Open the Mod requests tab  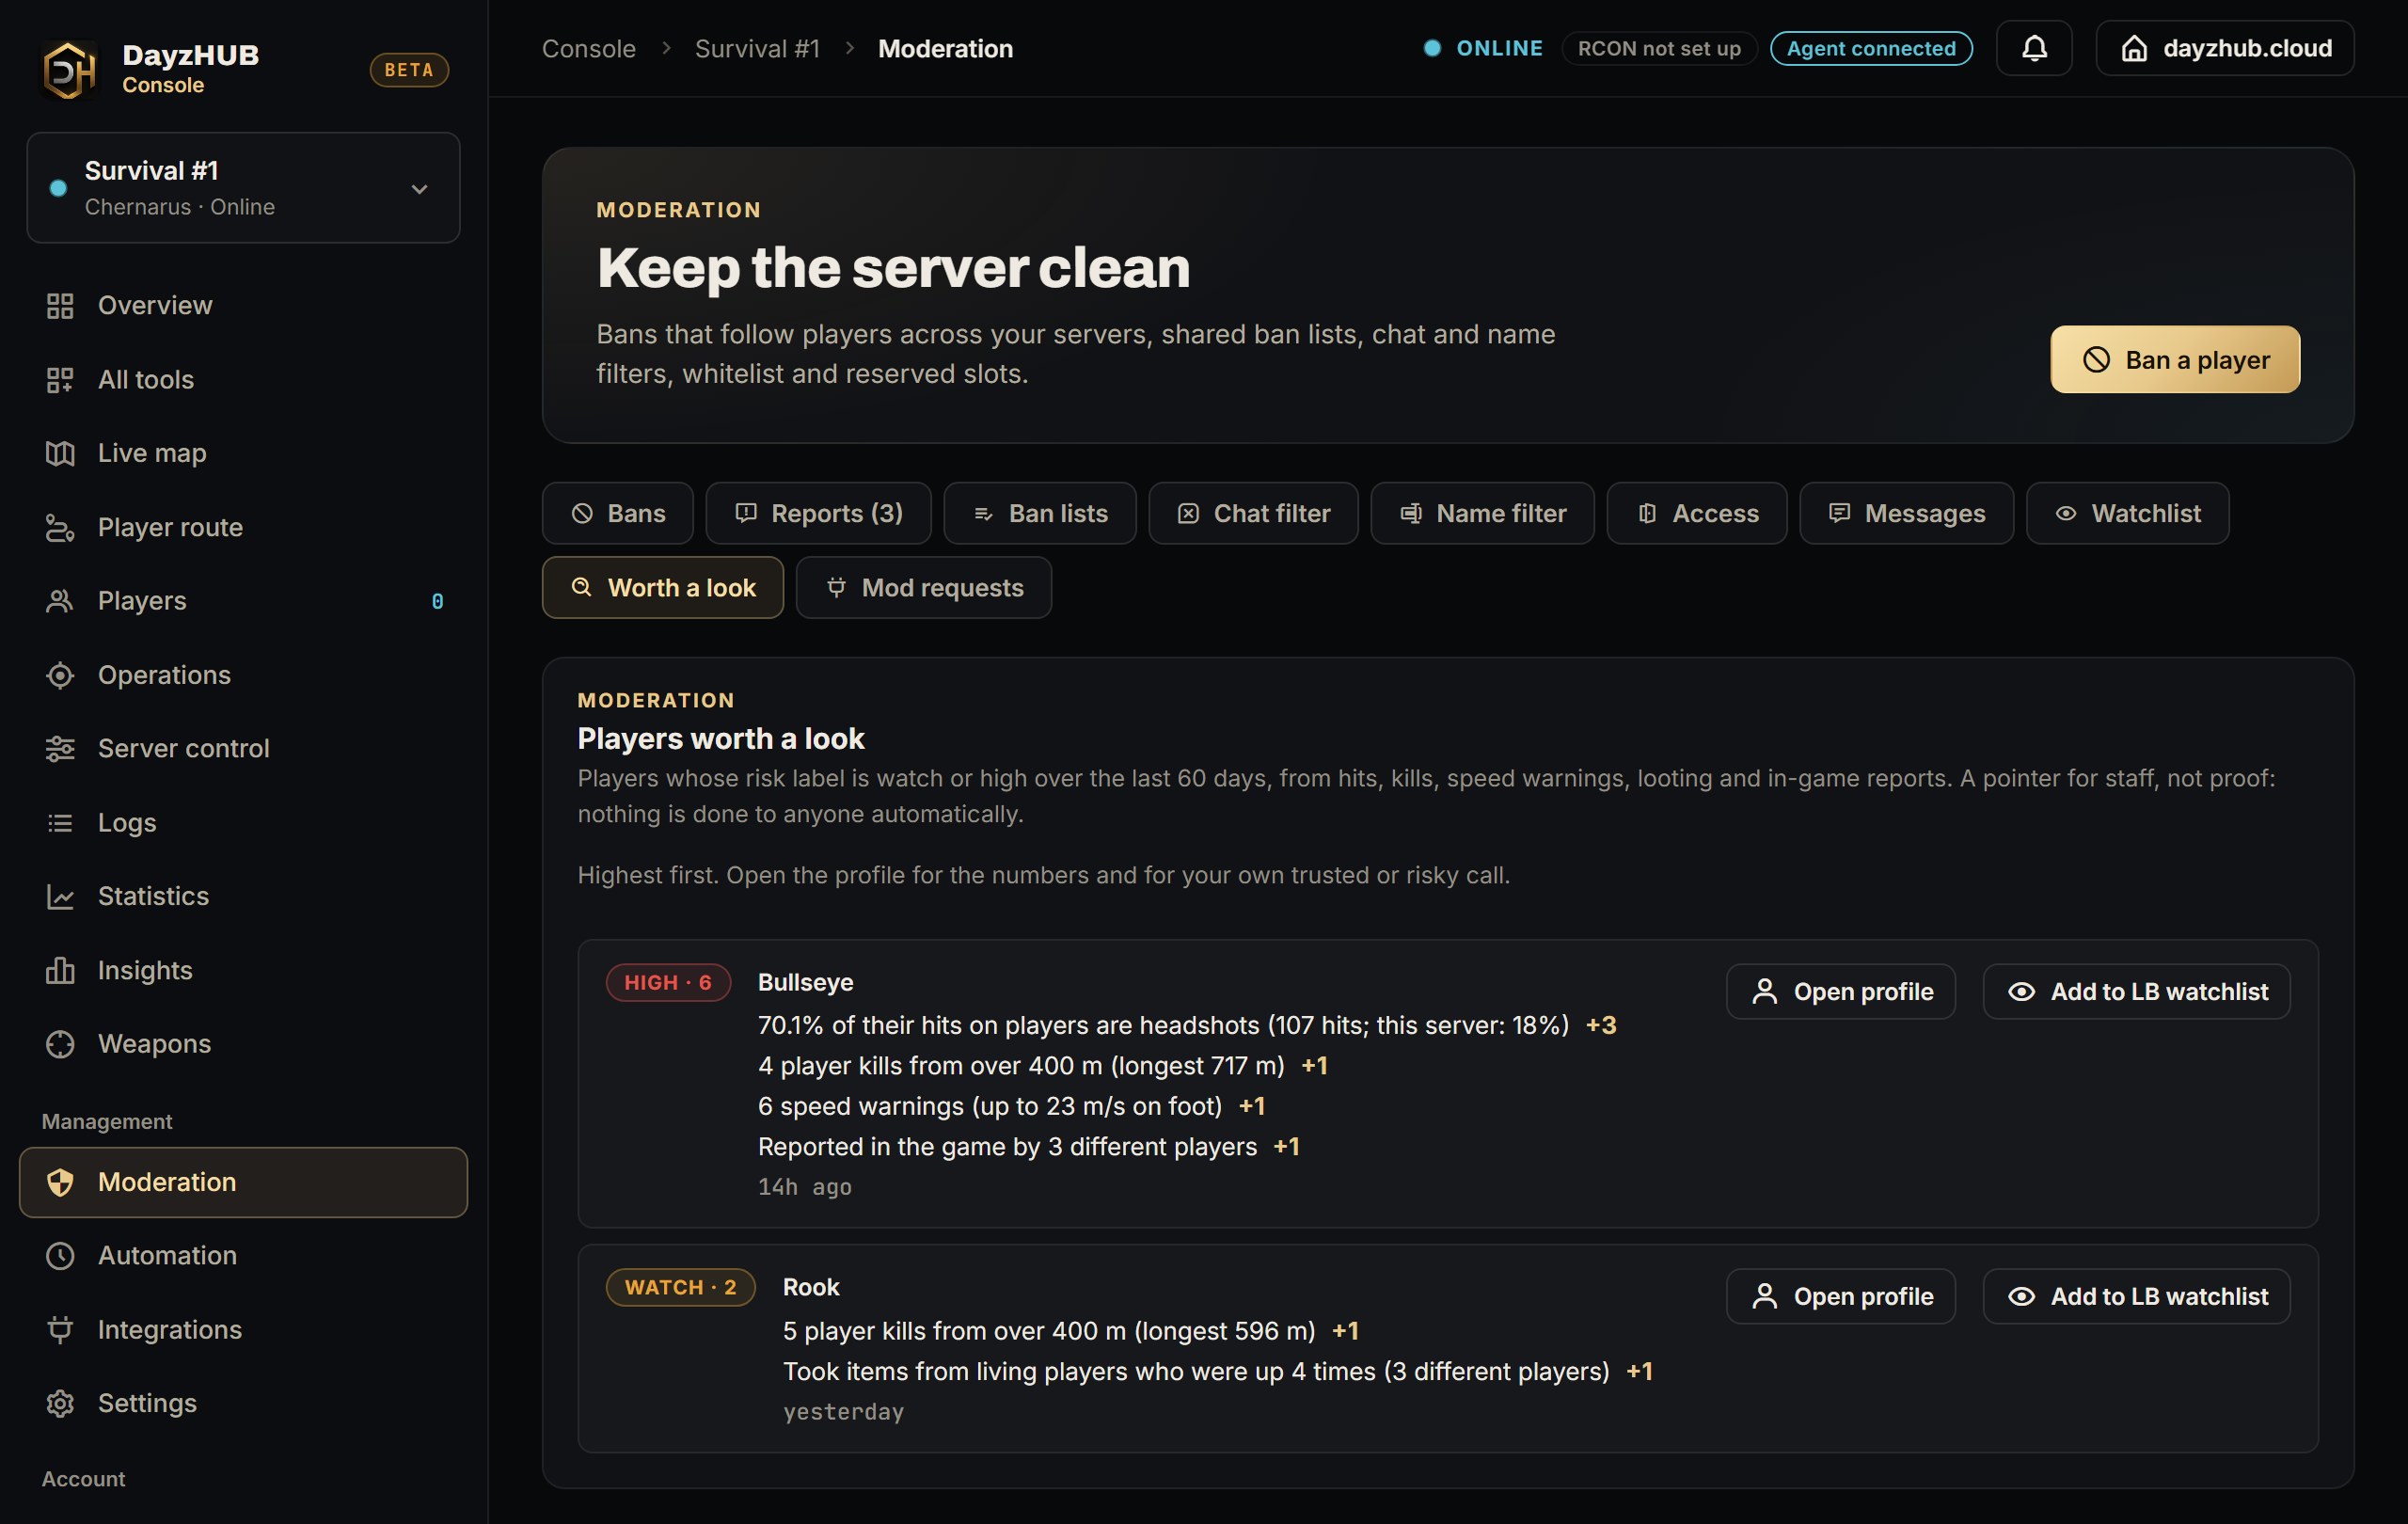[923, 587]
